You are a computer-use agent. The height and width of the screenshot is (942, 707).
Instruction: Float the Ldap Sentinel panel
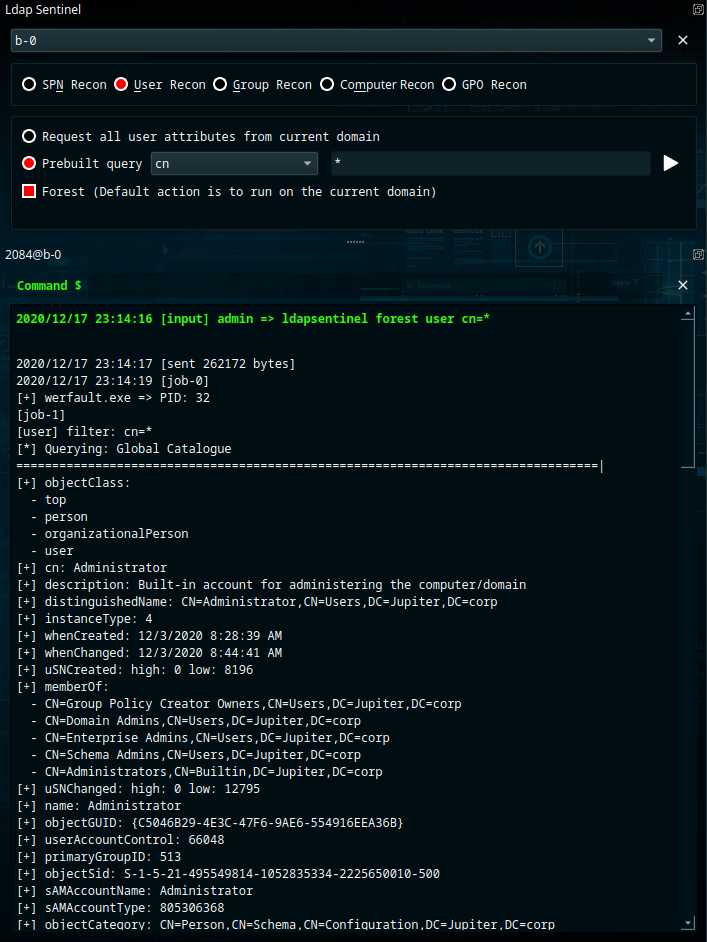tap(697, 9)
